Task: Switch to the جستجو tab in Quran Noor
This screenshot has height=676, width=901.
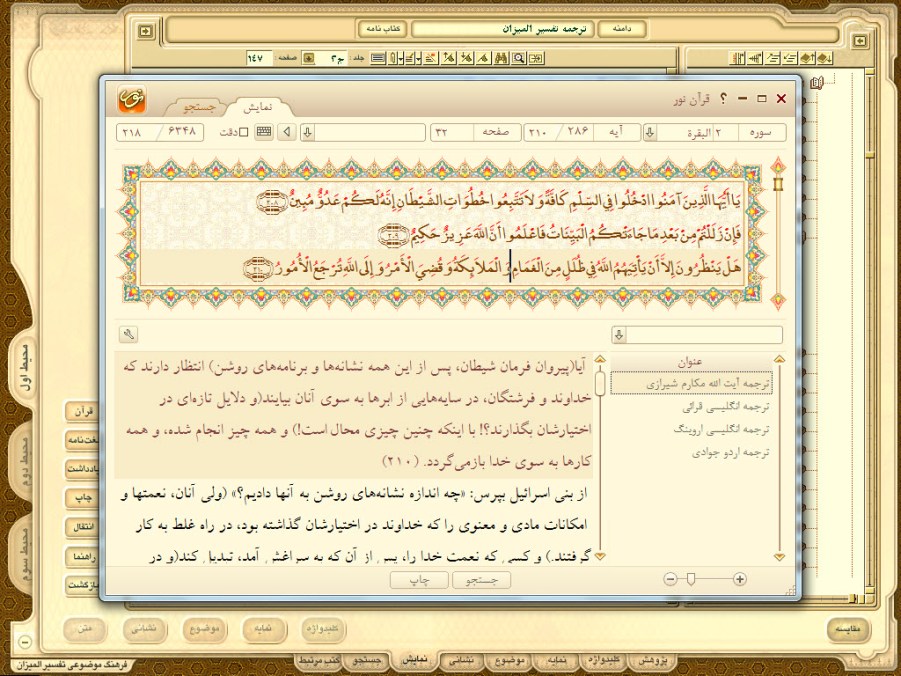Action: 199,107
